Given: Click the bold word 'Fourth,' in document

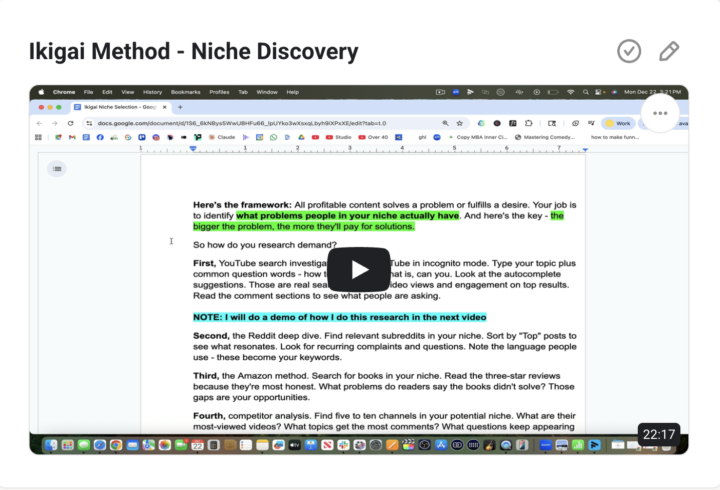Looking at the screenshot, I should [x=209, y=416].
